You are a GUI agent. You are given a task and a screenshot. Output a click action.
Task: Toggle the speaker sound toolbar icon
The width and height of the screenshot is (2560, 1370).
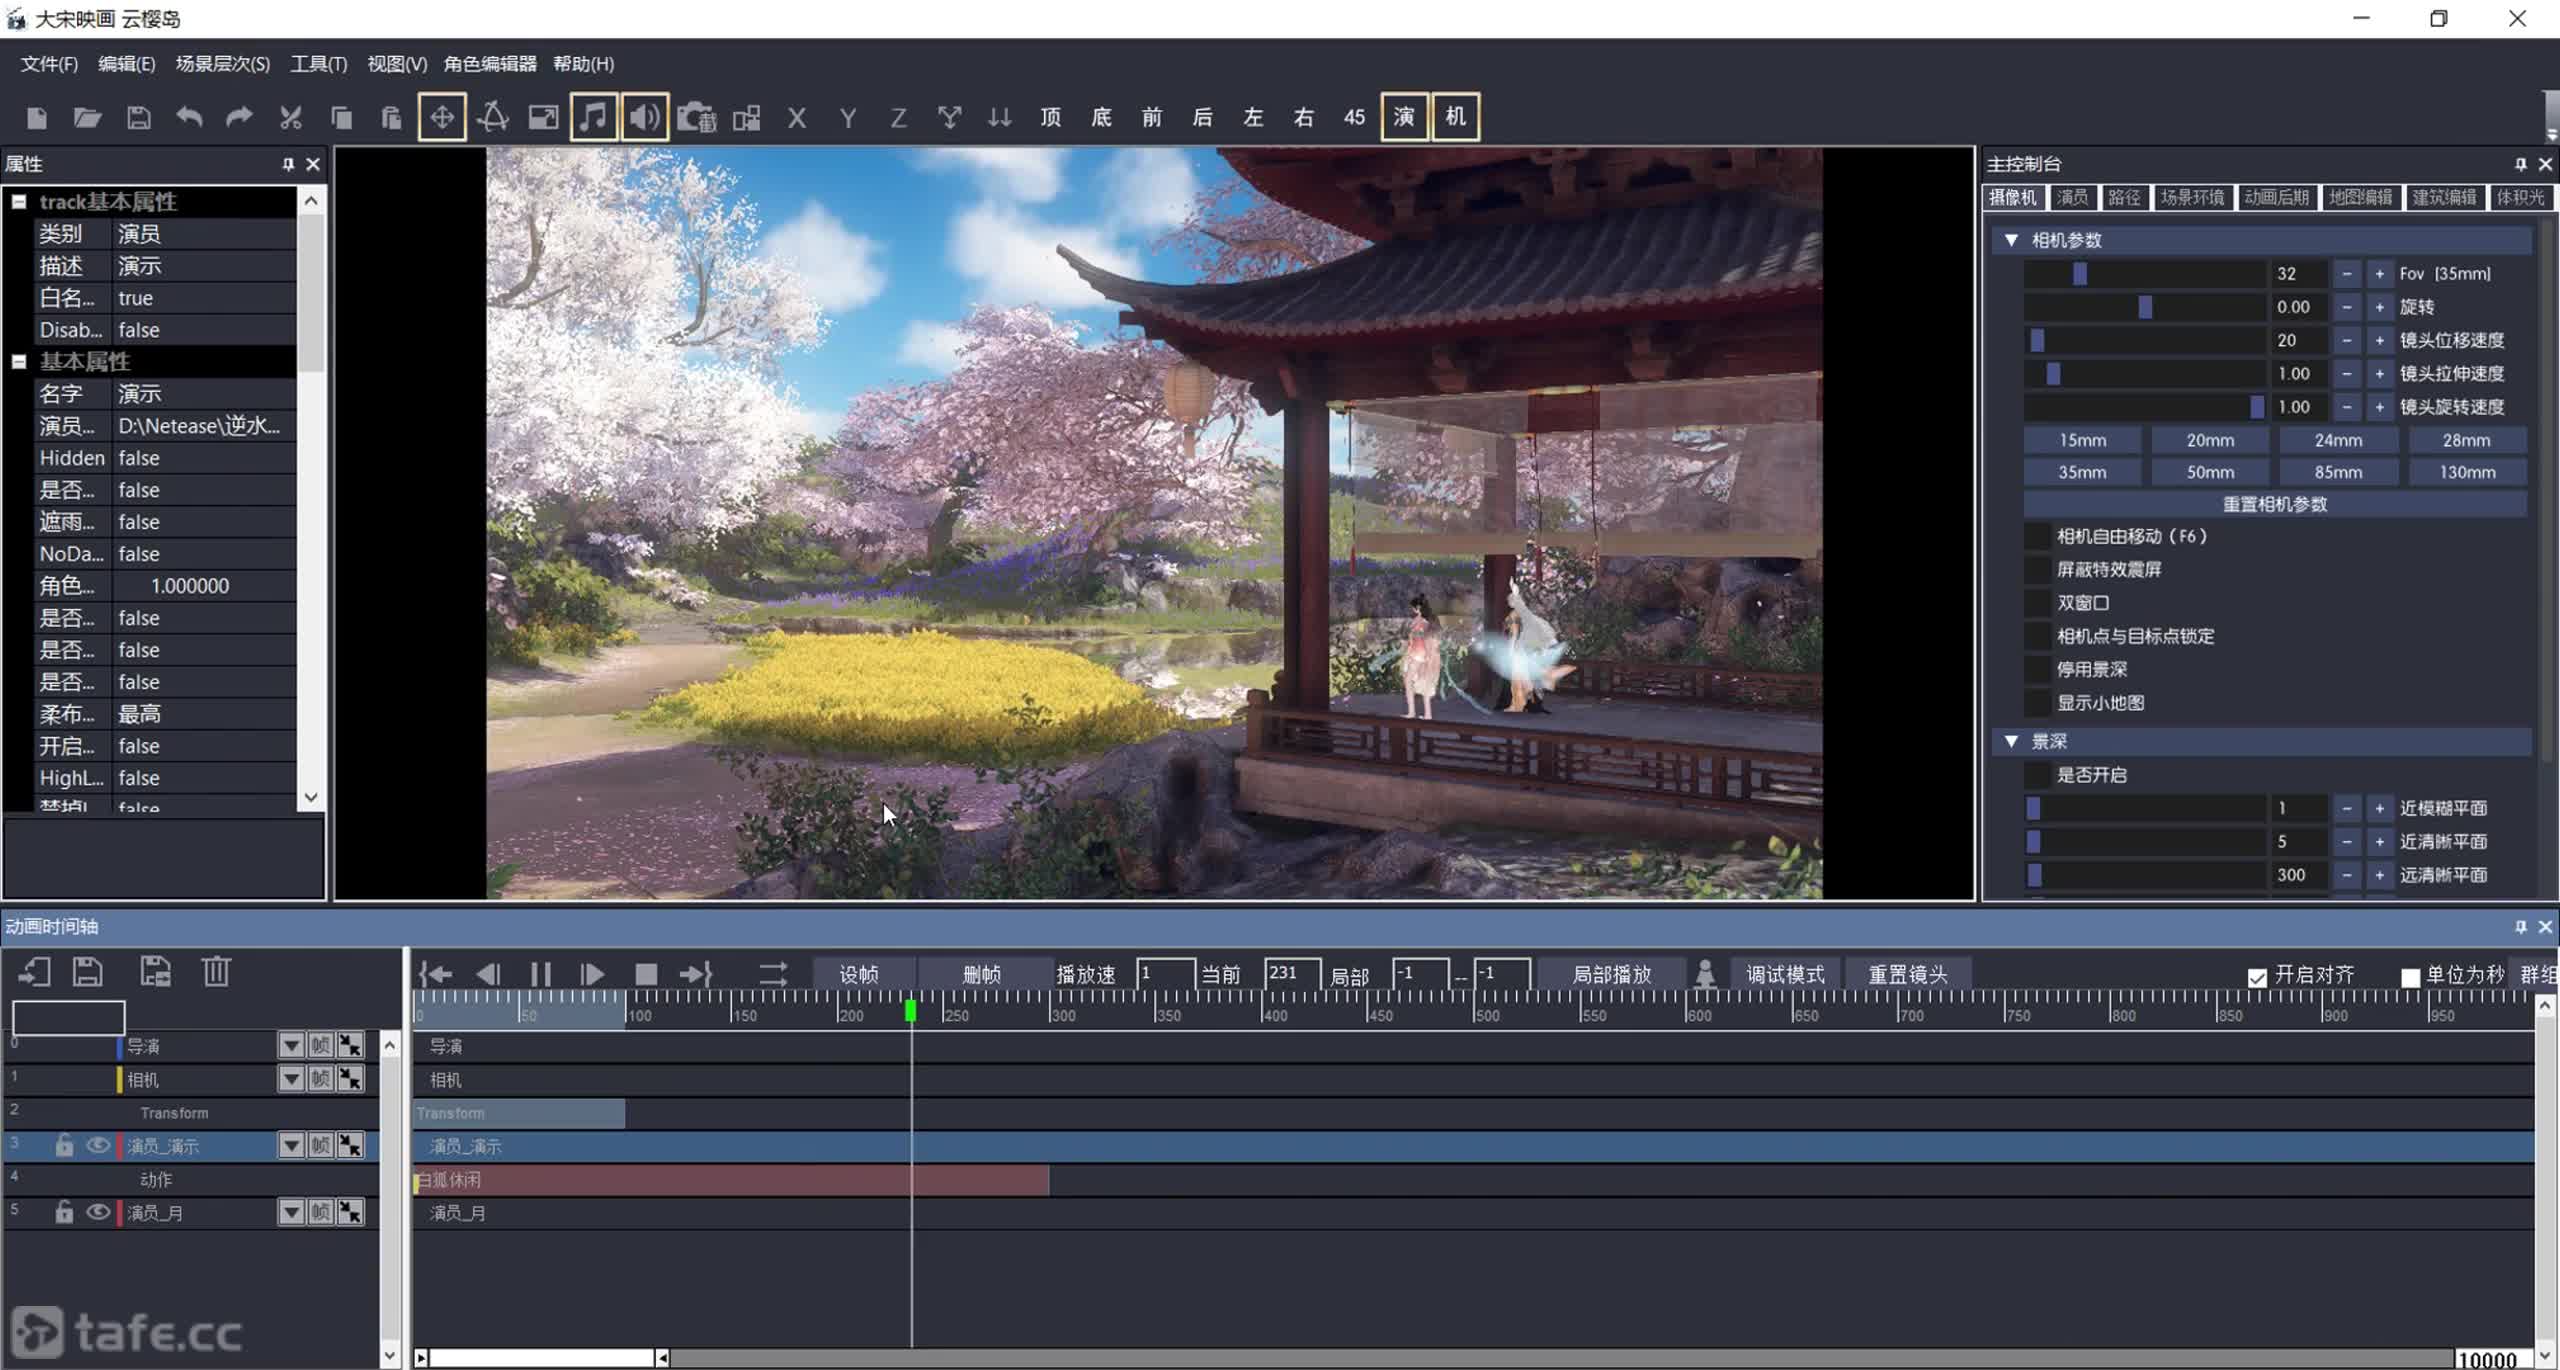pos(645,117)
